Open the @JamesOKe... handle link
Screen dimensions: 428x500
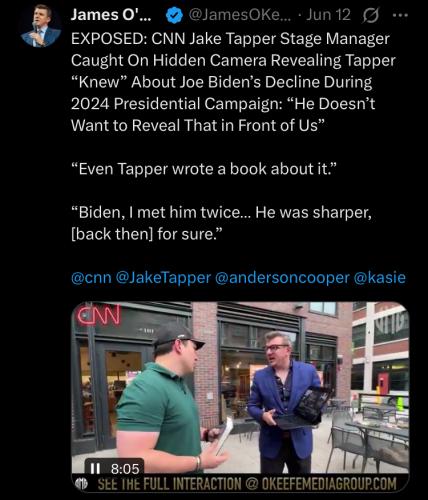tap(239, 15)
